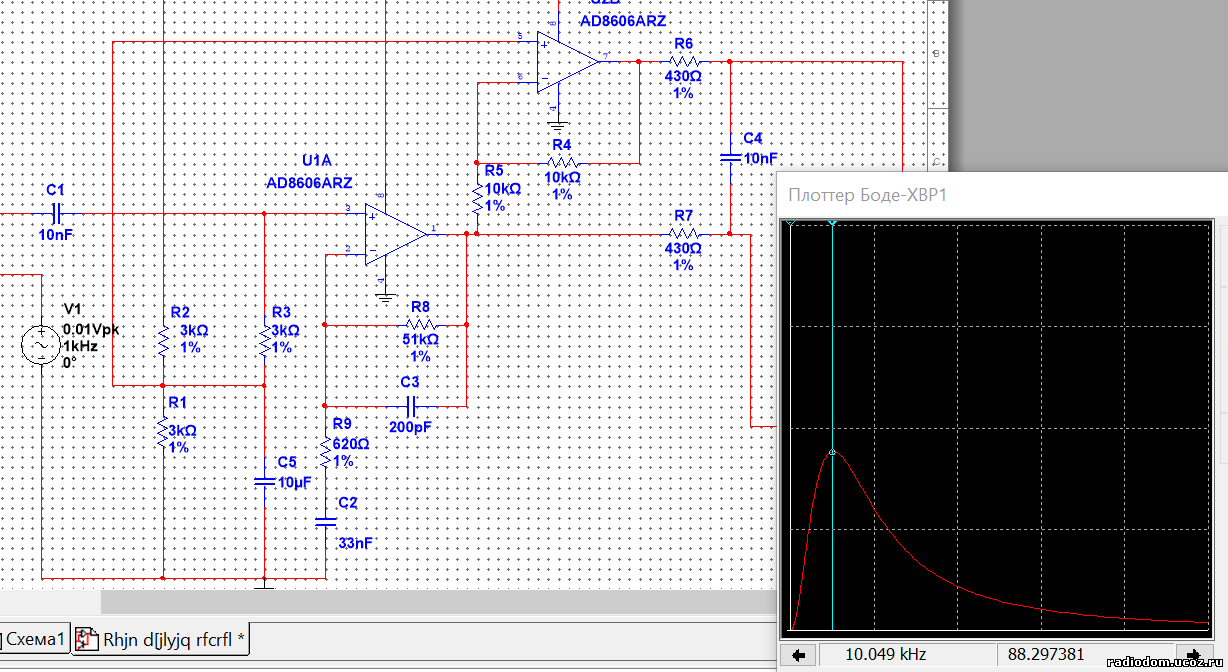Click the 0.01Vpk value of source V1
The image size is (1228, 672).
[x=91, y=329]
